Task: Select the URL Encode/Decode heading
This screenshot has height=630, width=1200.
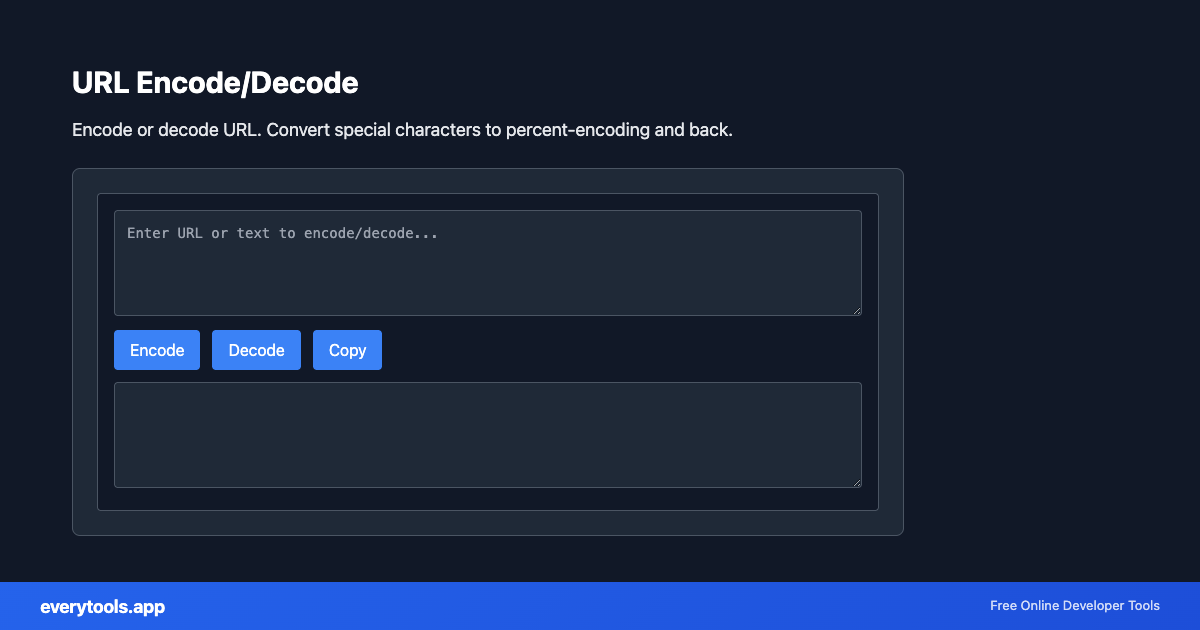Action: 215,83
